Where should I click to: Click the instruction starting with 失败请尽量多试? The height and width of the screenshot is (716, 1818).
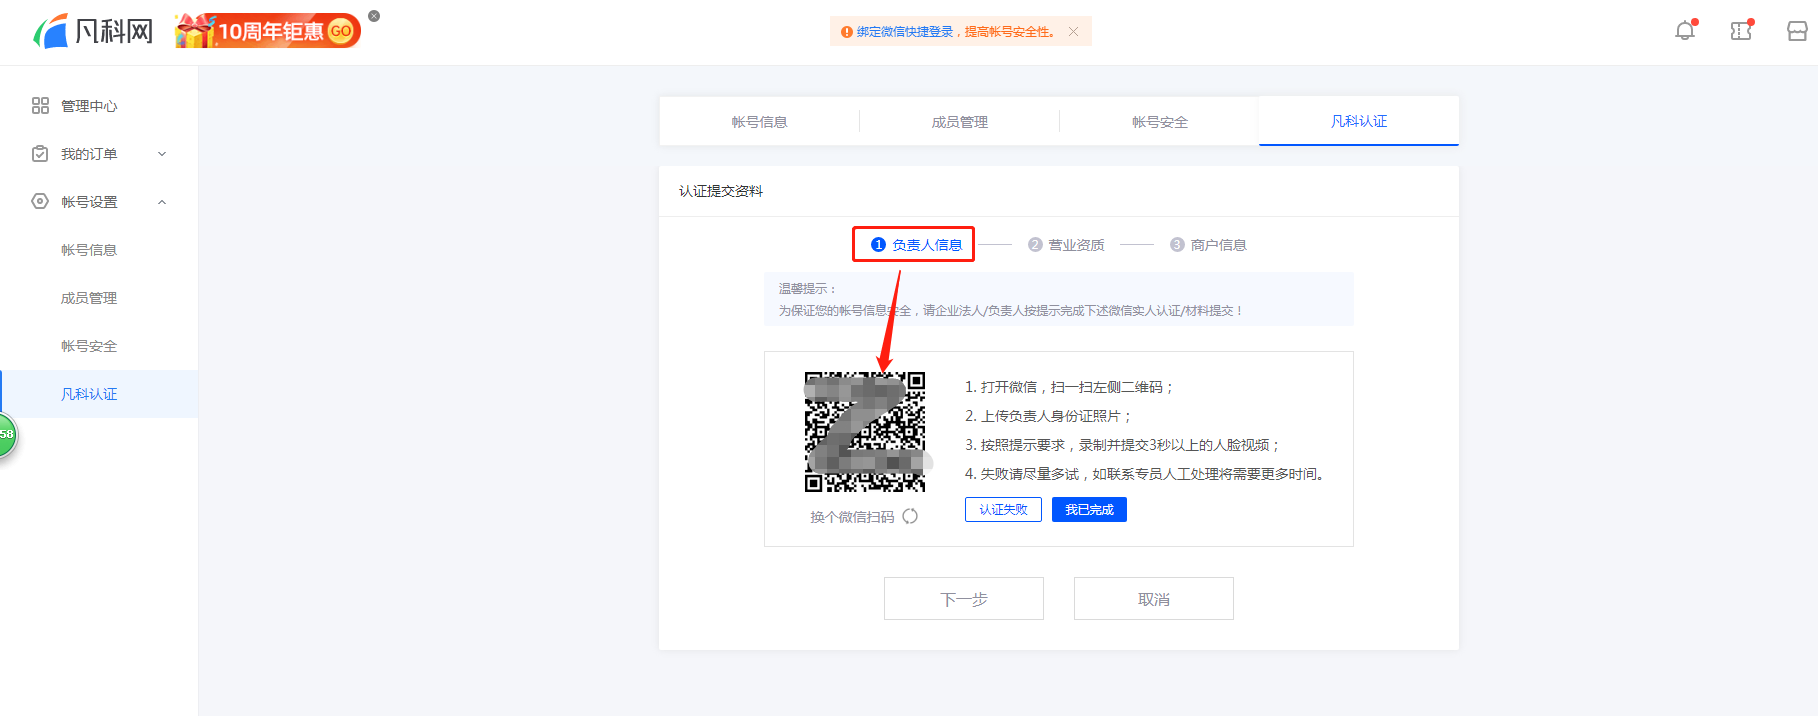click(x=1145, y=474)
